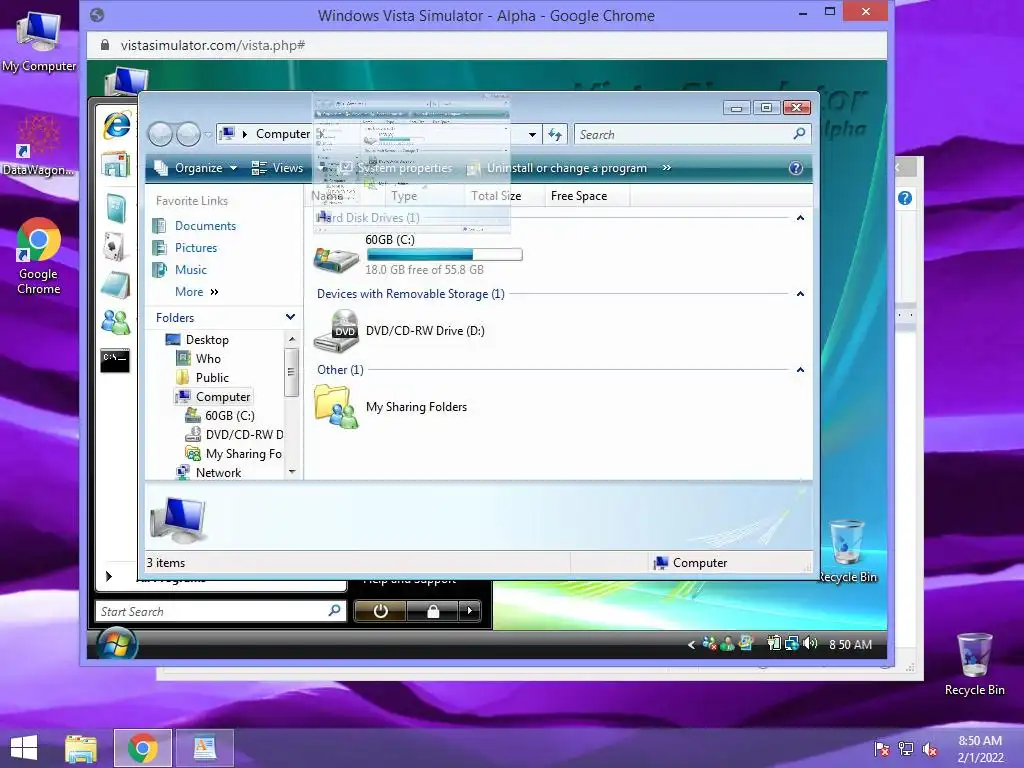This screenshot has width=1024, height=768.
Task: Expand the shutdown options arrow
Action: pos(470,611)
